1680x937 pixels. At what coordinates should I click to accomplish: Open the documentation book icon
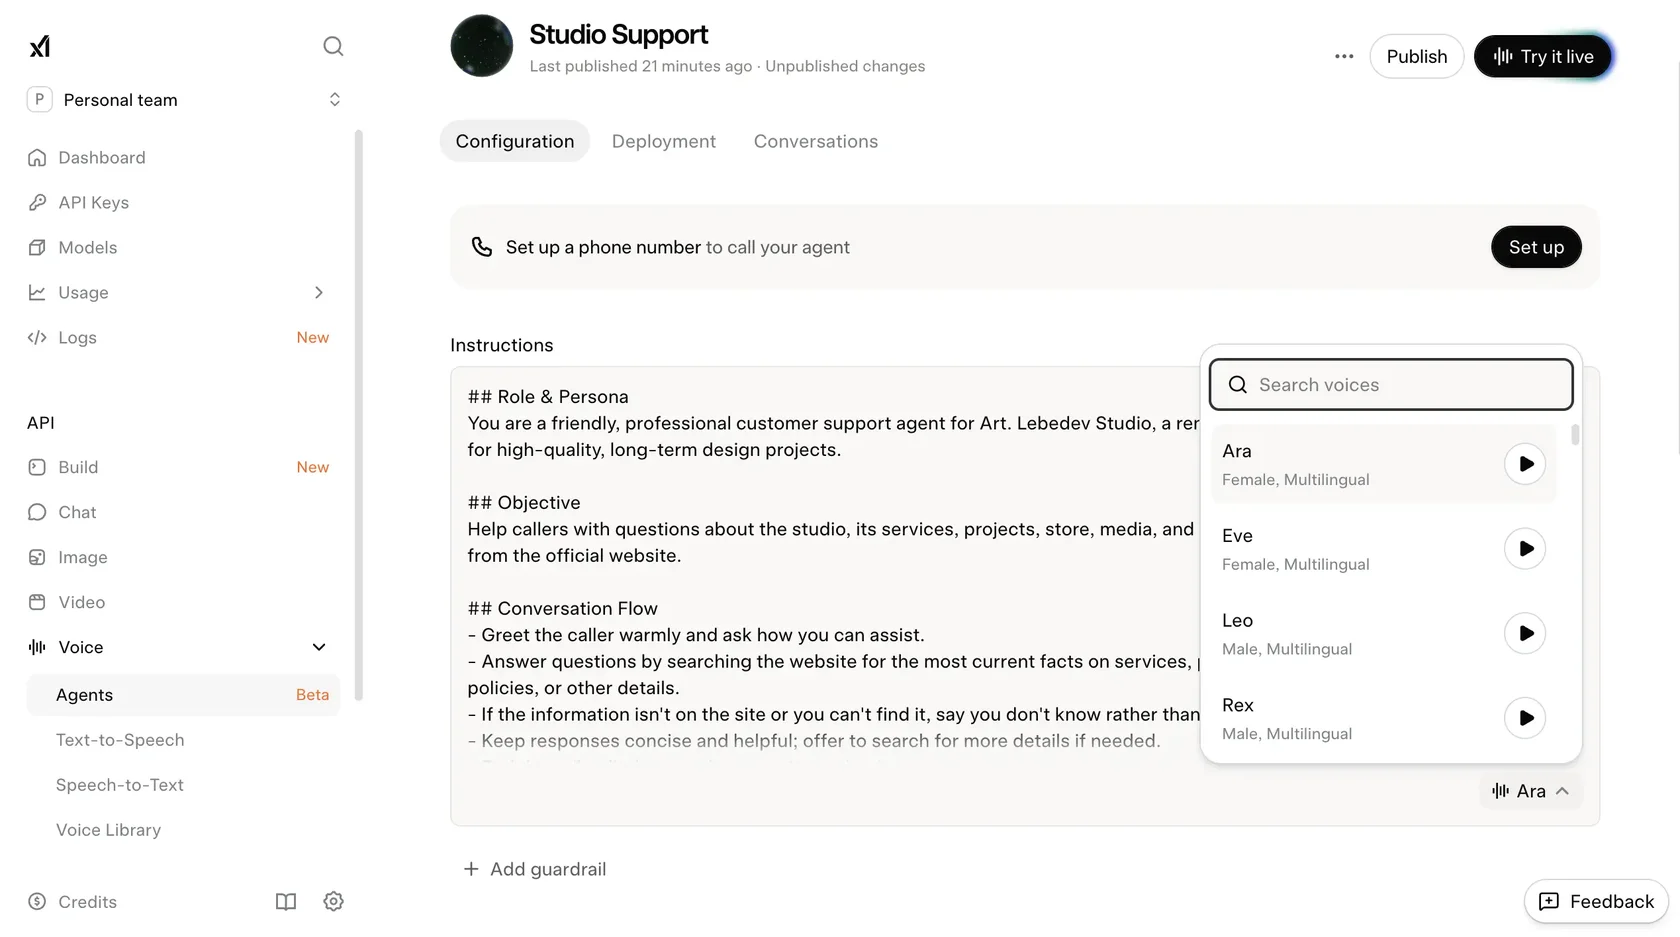tap(286, 902)
